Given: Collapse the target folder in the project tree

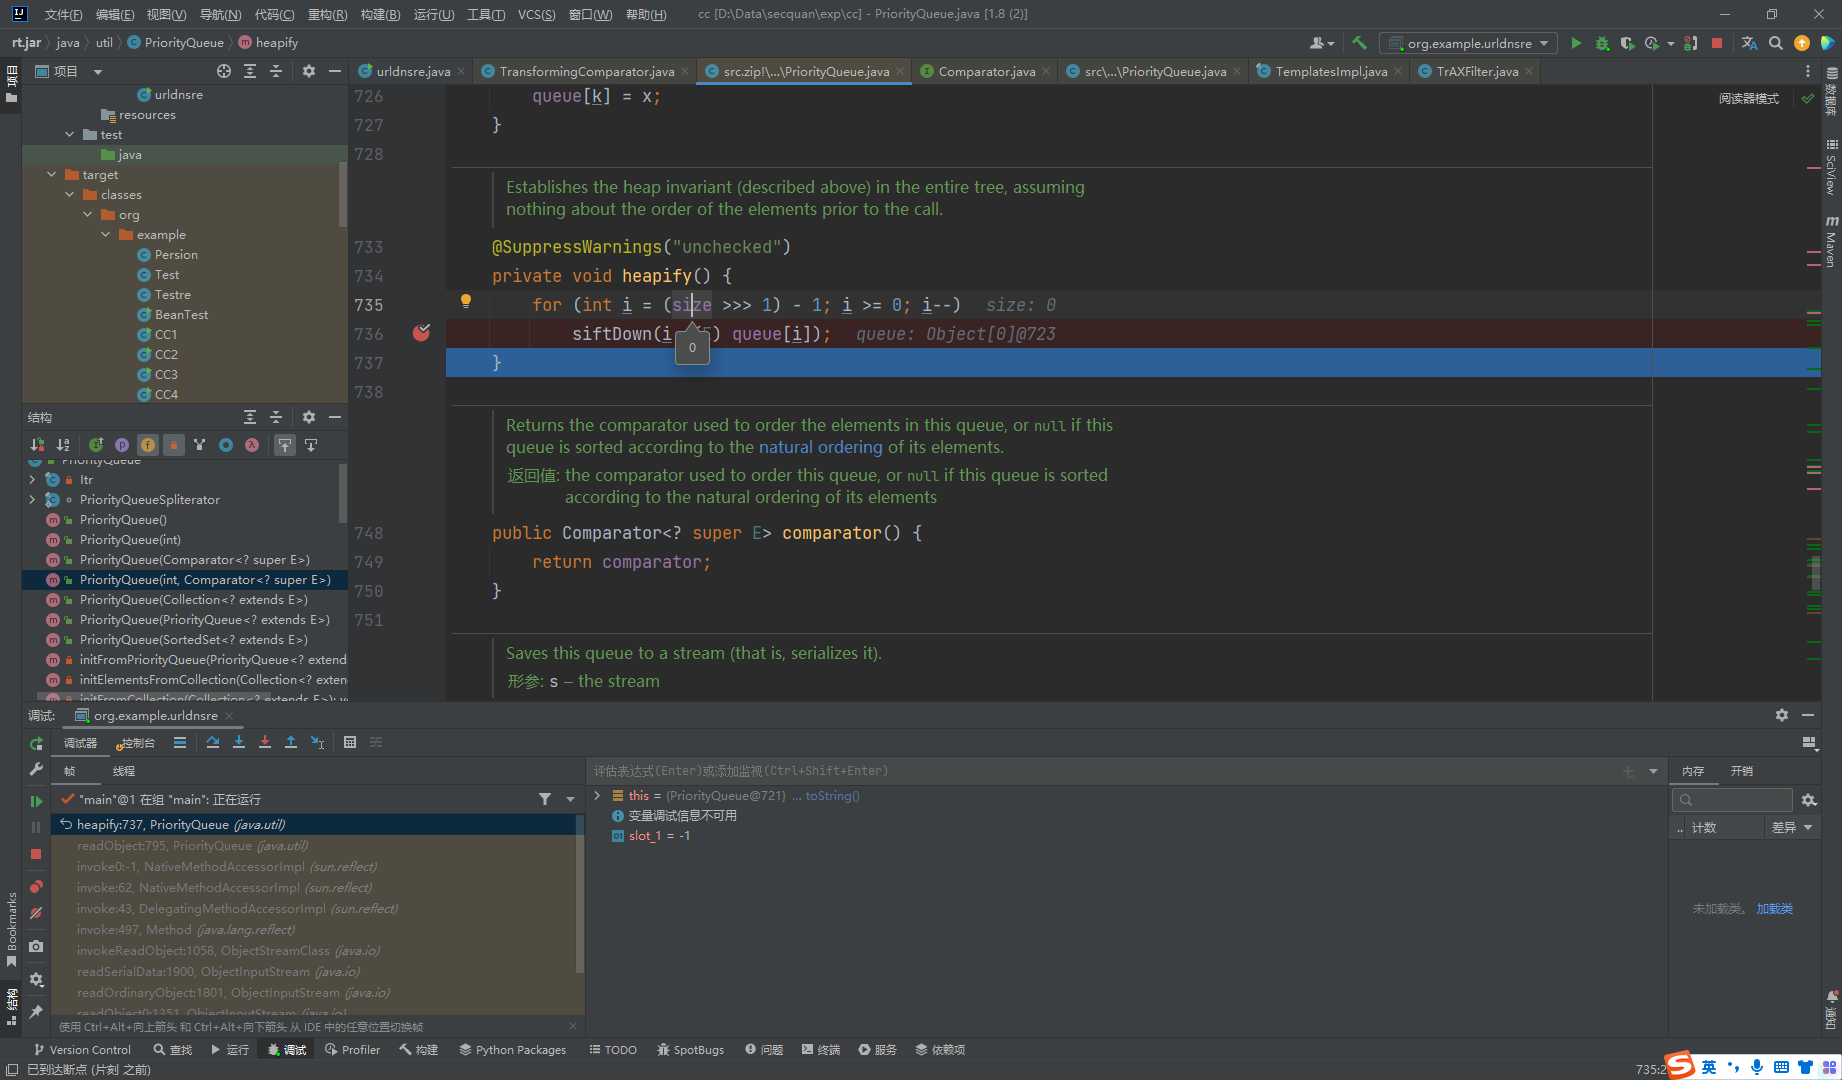Looking at the screenshot, I should click(x=51, y=175).
